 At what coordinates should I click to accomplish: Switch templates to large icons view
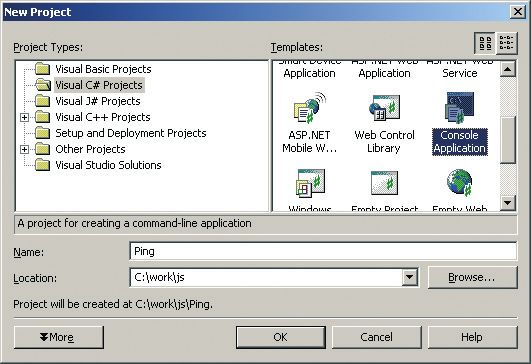click(x=485, y=43)
